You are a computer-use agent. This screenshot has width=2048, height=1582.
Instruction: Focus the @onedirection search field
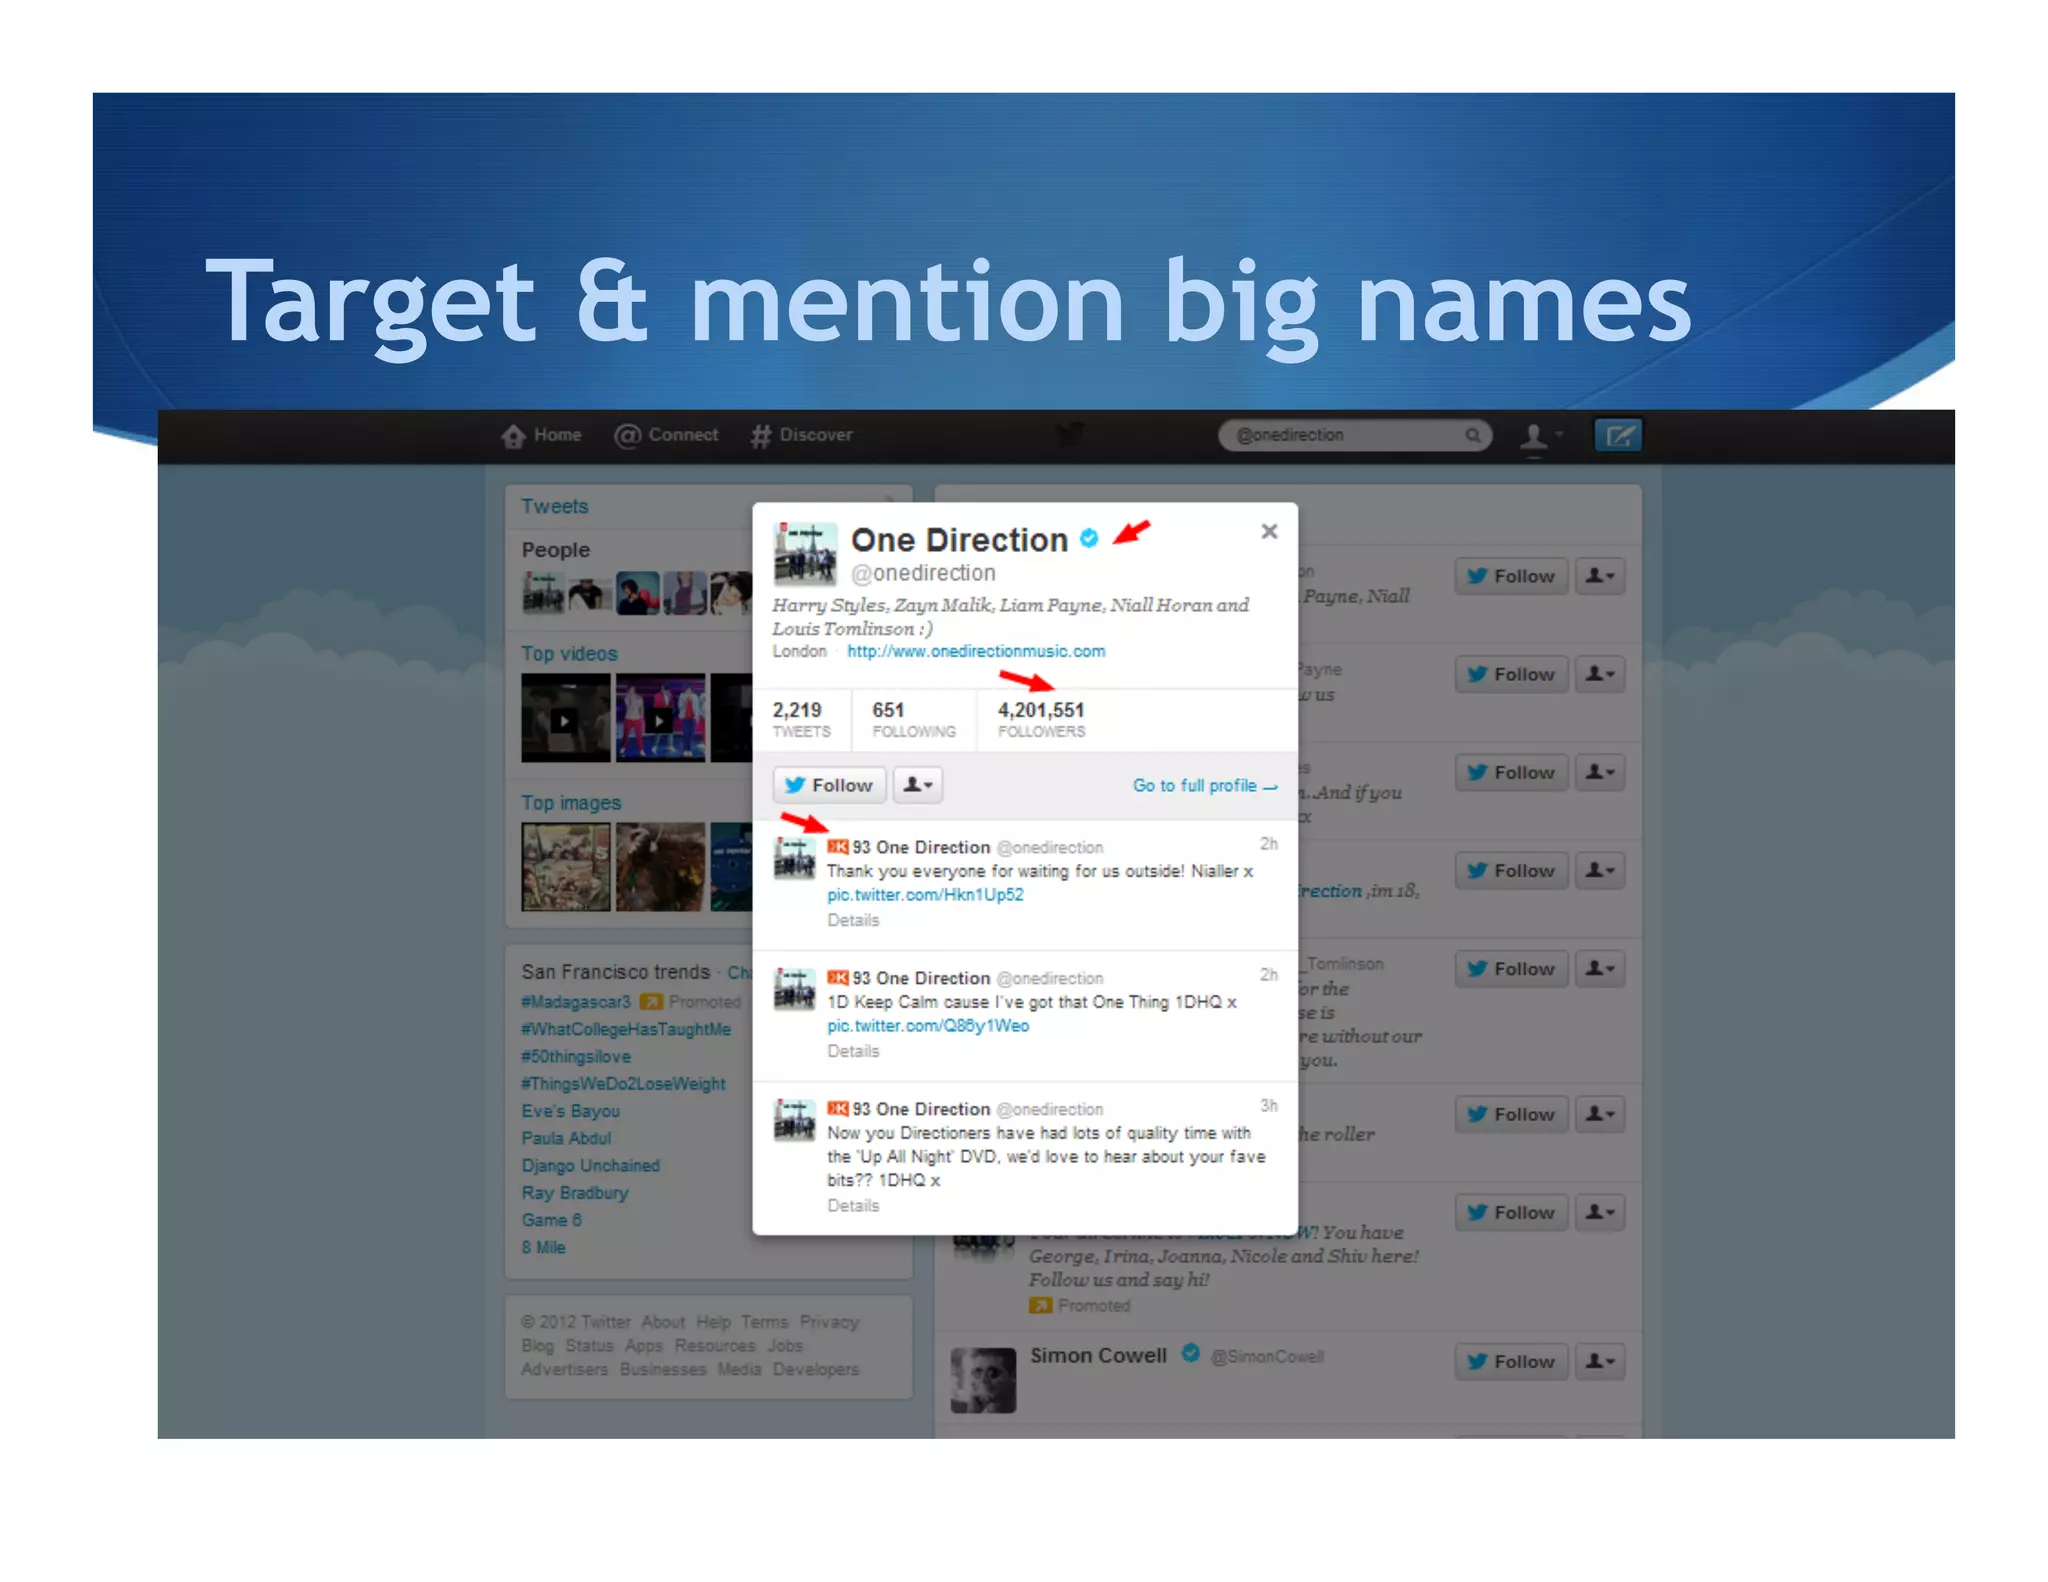(1354, 435)
